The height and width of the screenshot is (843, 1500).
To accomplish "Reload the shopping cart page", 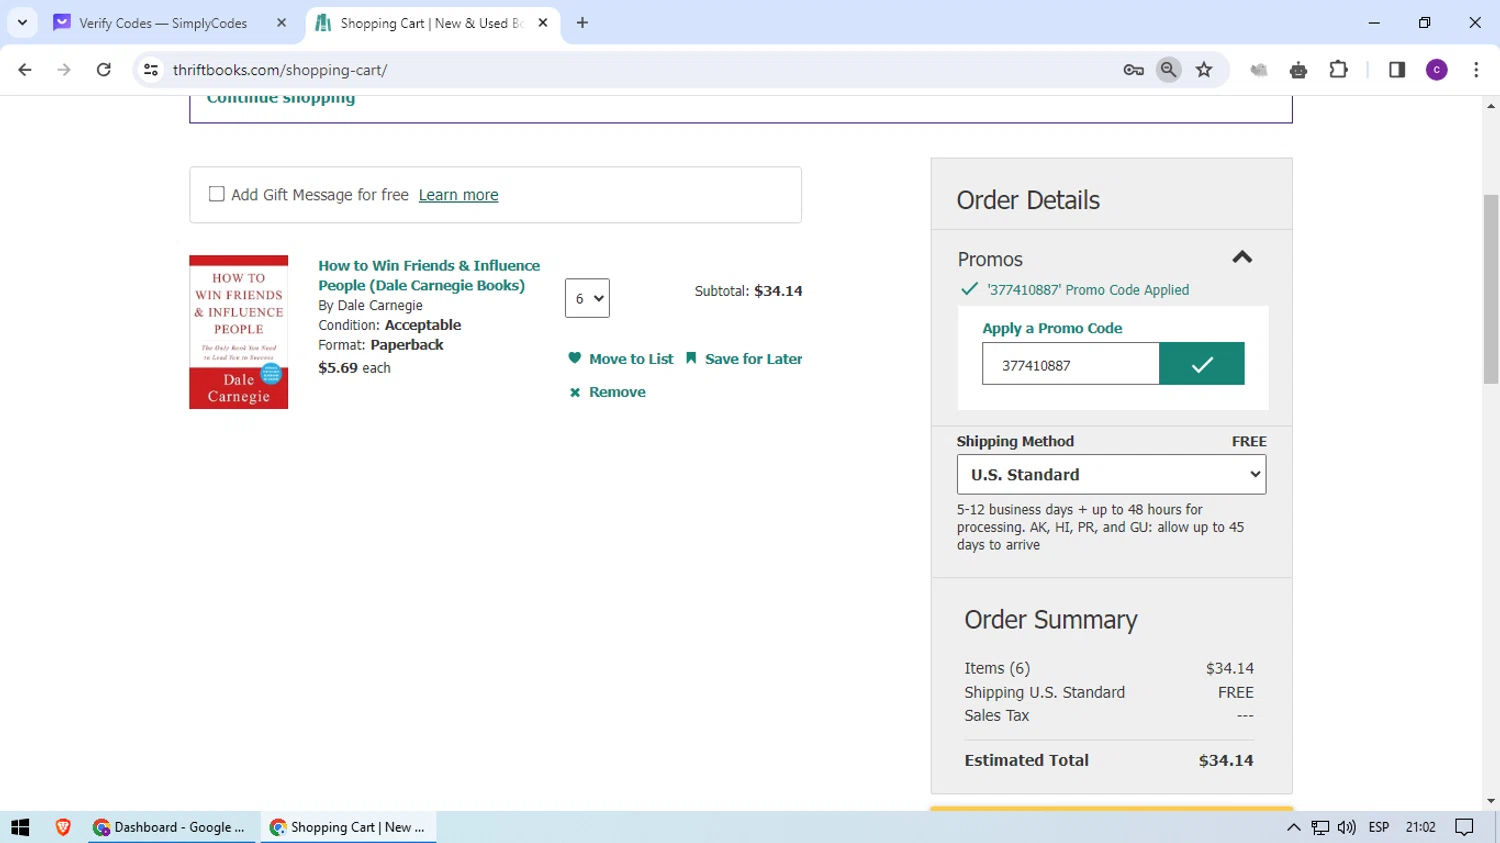I will (x=104, y=70).
